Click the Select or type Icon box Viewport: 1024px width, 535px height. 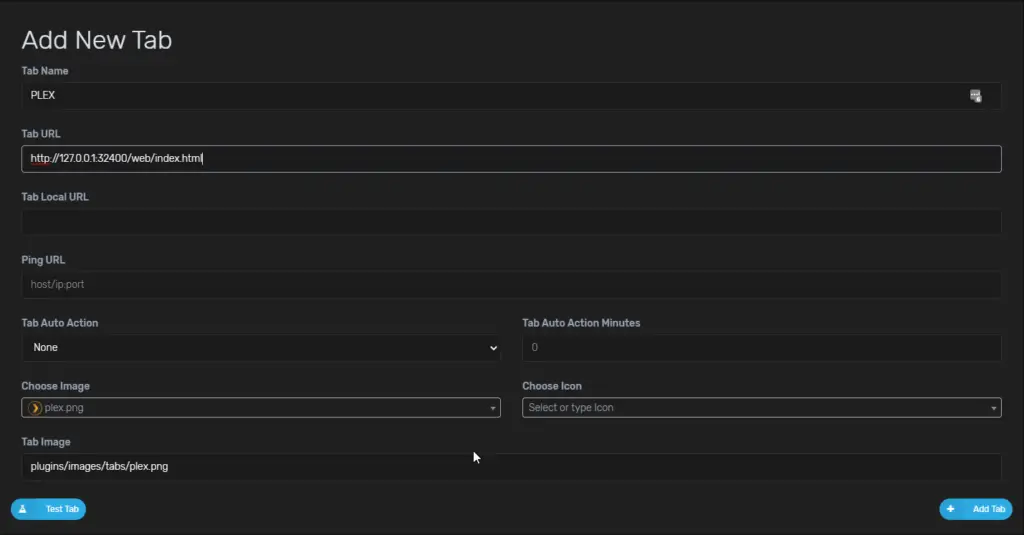(761, 408)
